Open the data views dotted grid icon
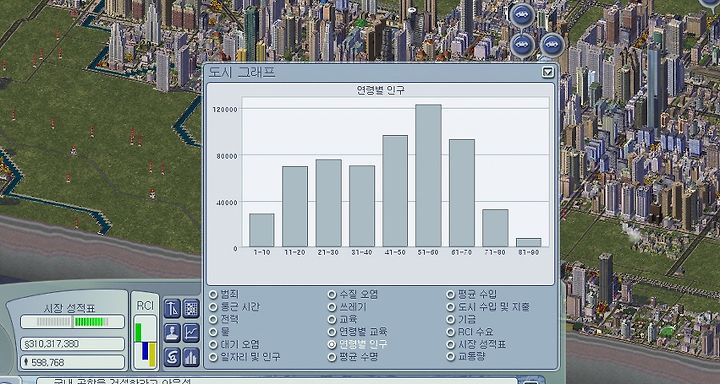Viewport: 720px width, 384px height. pyautogui.click(x=191, y=308)
